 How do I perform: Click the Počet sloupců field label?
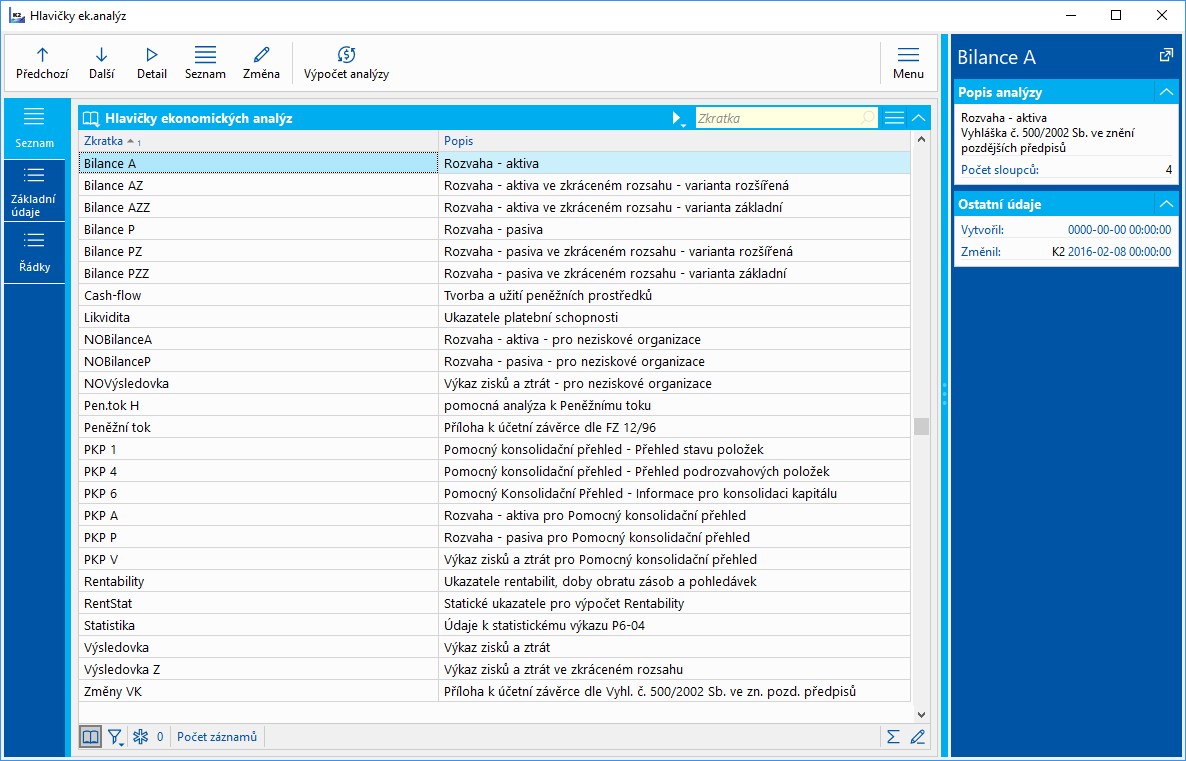coord(999,169)
